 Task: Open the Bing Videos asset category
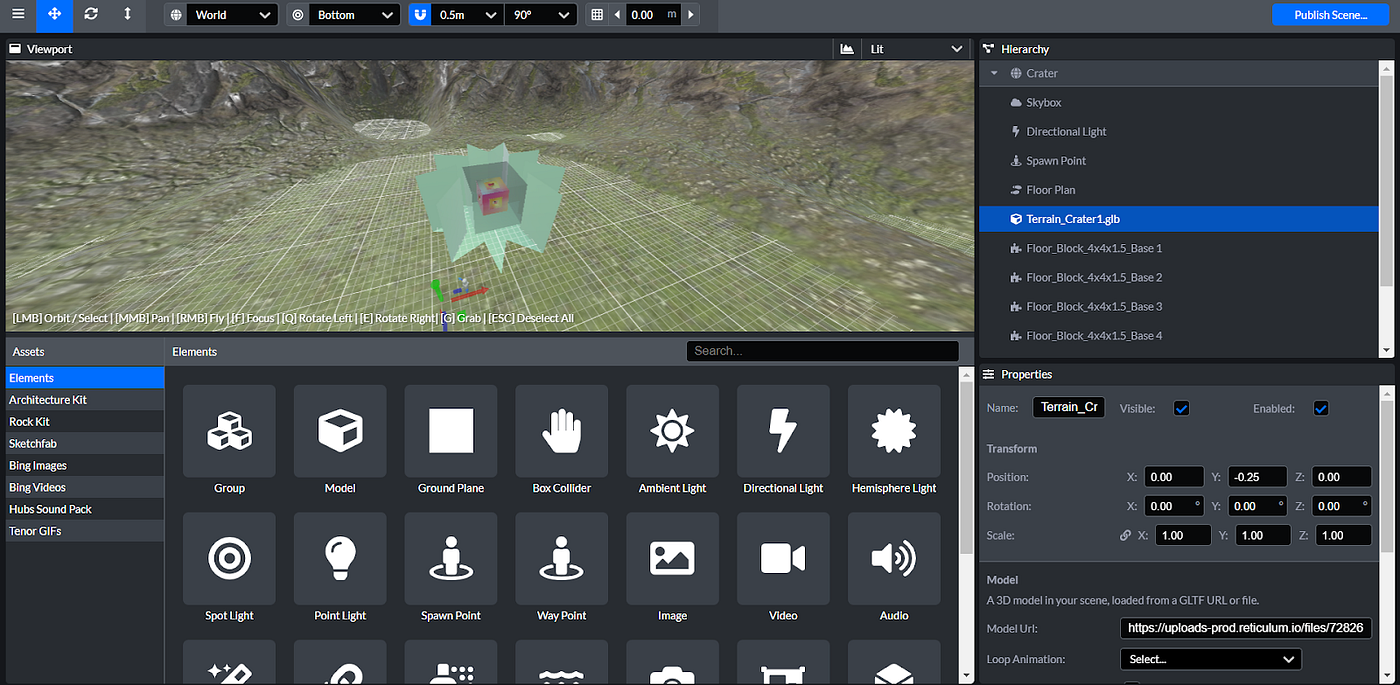click(85, 487)
